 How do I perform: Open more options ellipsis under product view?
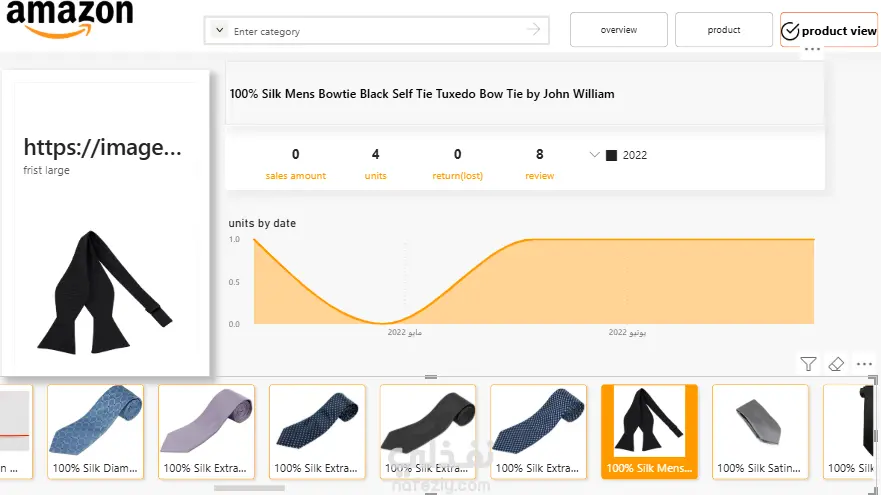click(812, 49)
